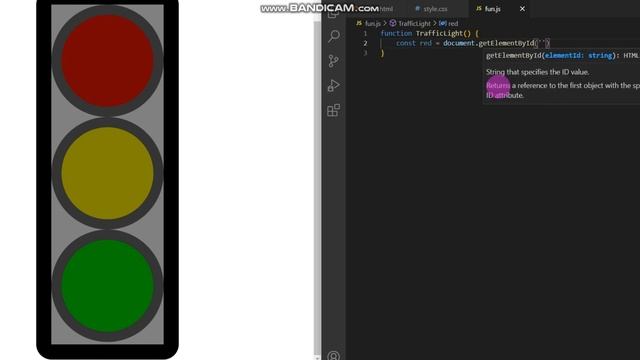Close the fun.js tab
This screenshot has width=640, height=360.
click(x=522, y=9)
